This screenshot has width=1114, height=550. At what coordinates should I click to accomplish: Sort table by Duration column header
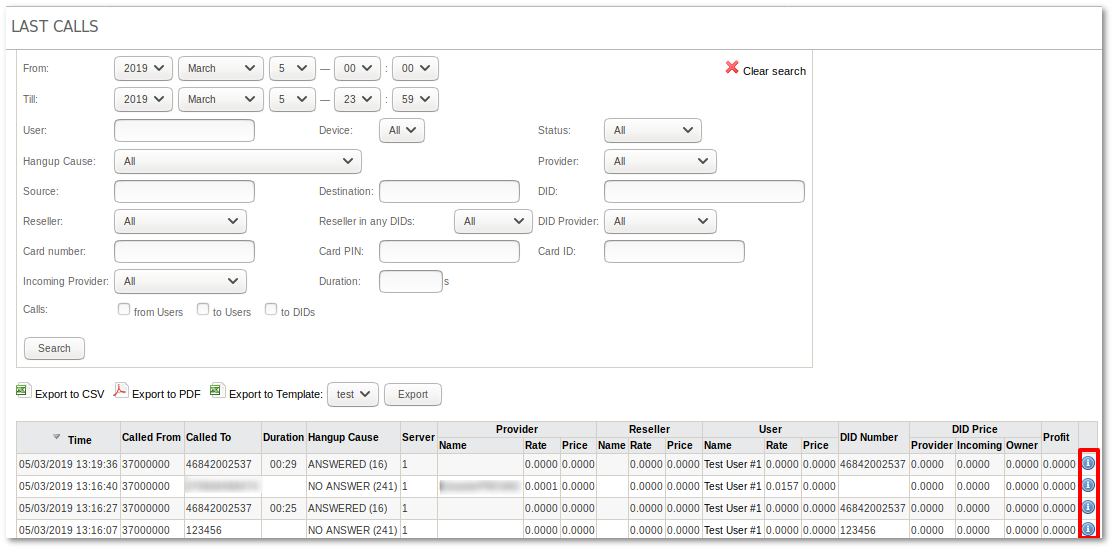(x=283, y=438)
